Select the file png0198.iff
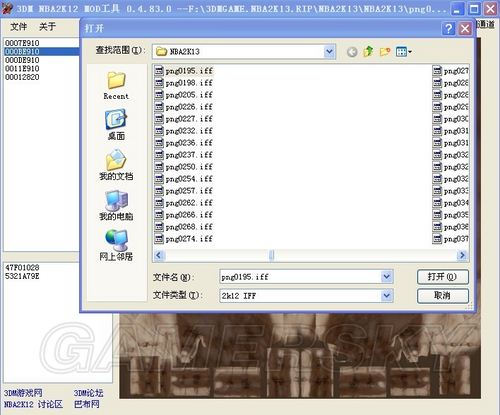Viewport: 500px width, 415px height. (x=184, y=83)
